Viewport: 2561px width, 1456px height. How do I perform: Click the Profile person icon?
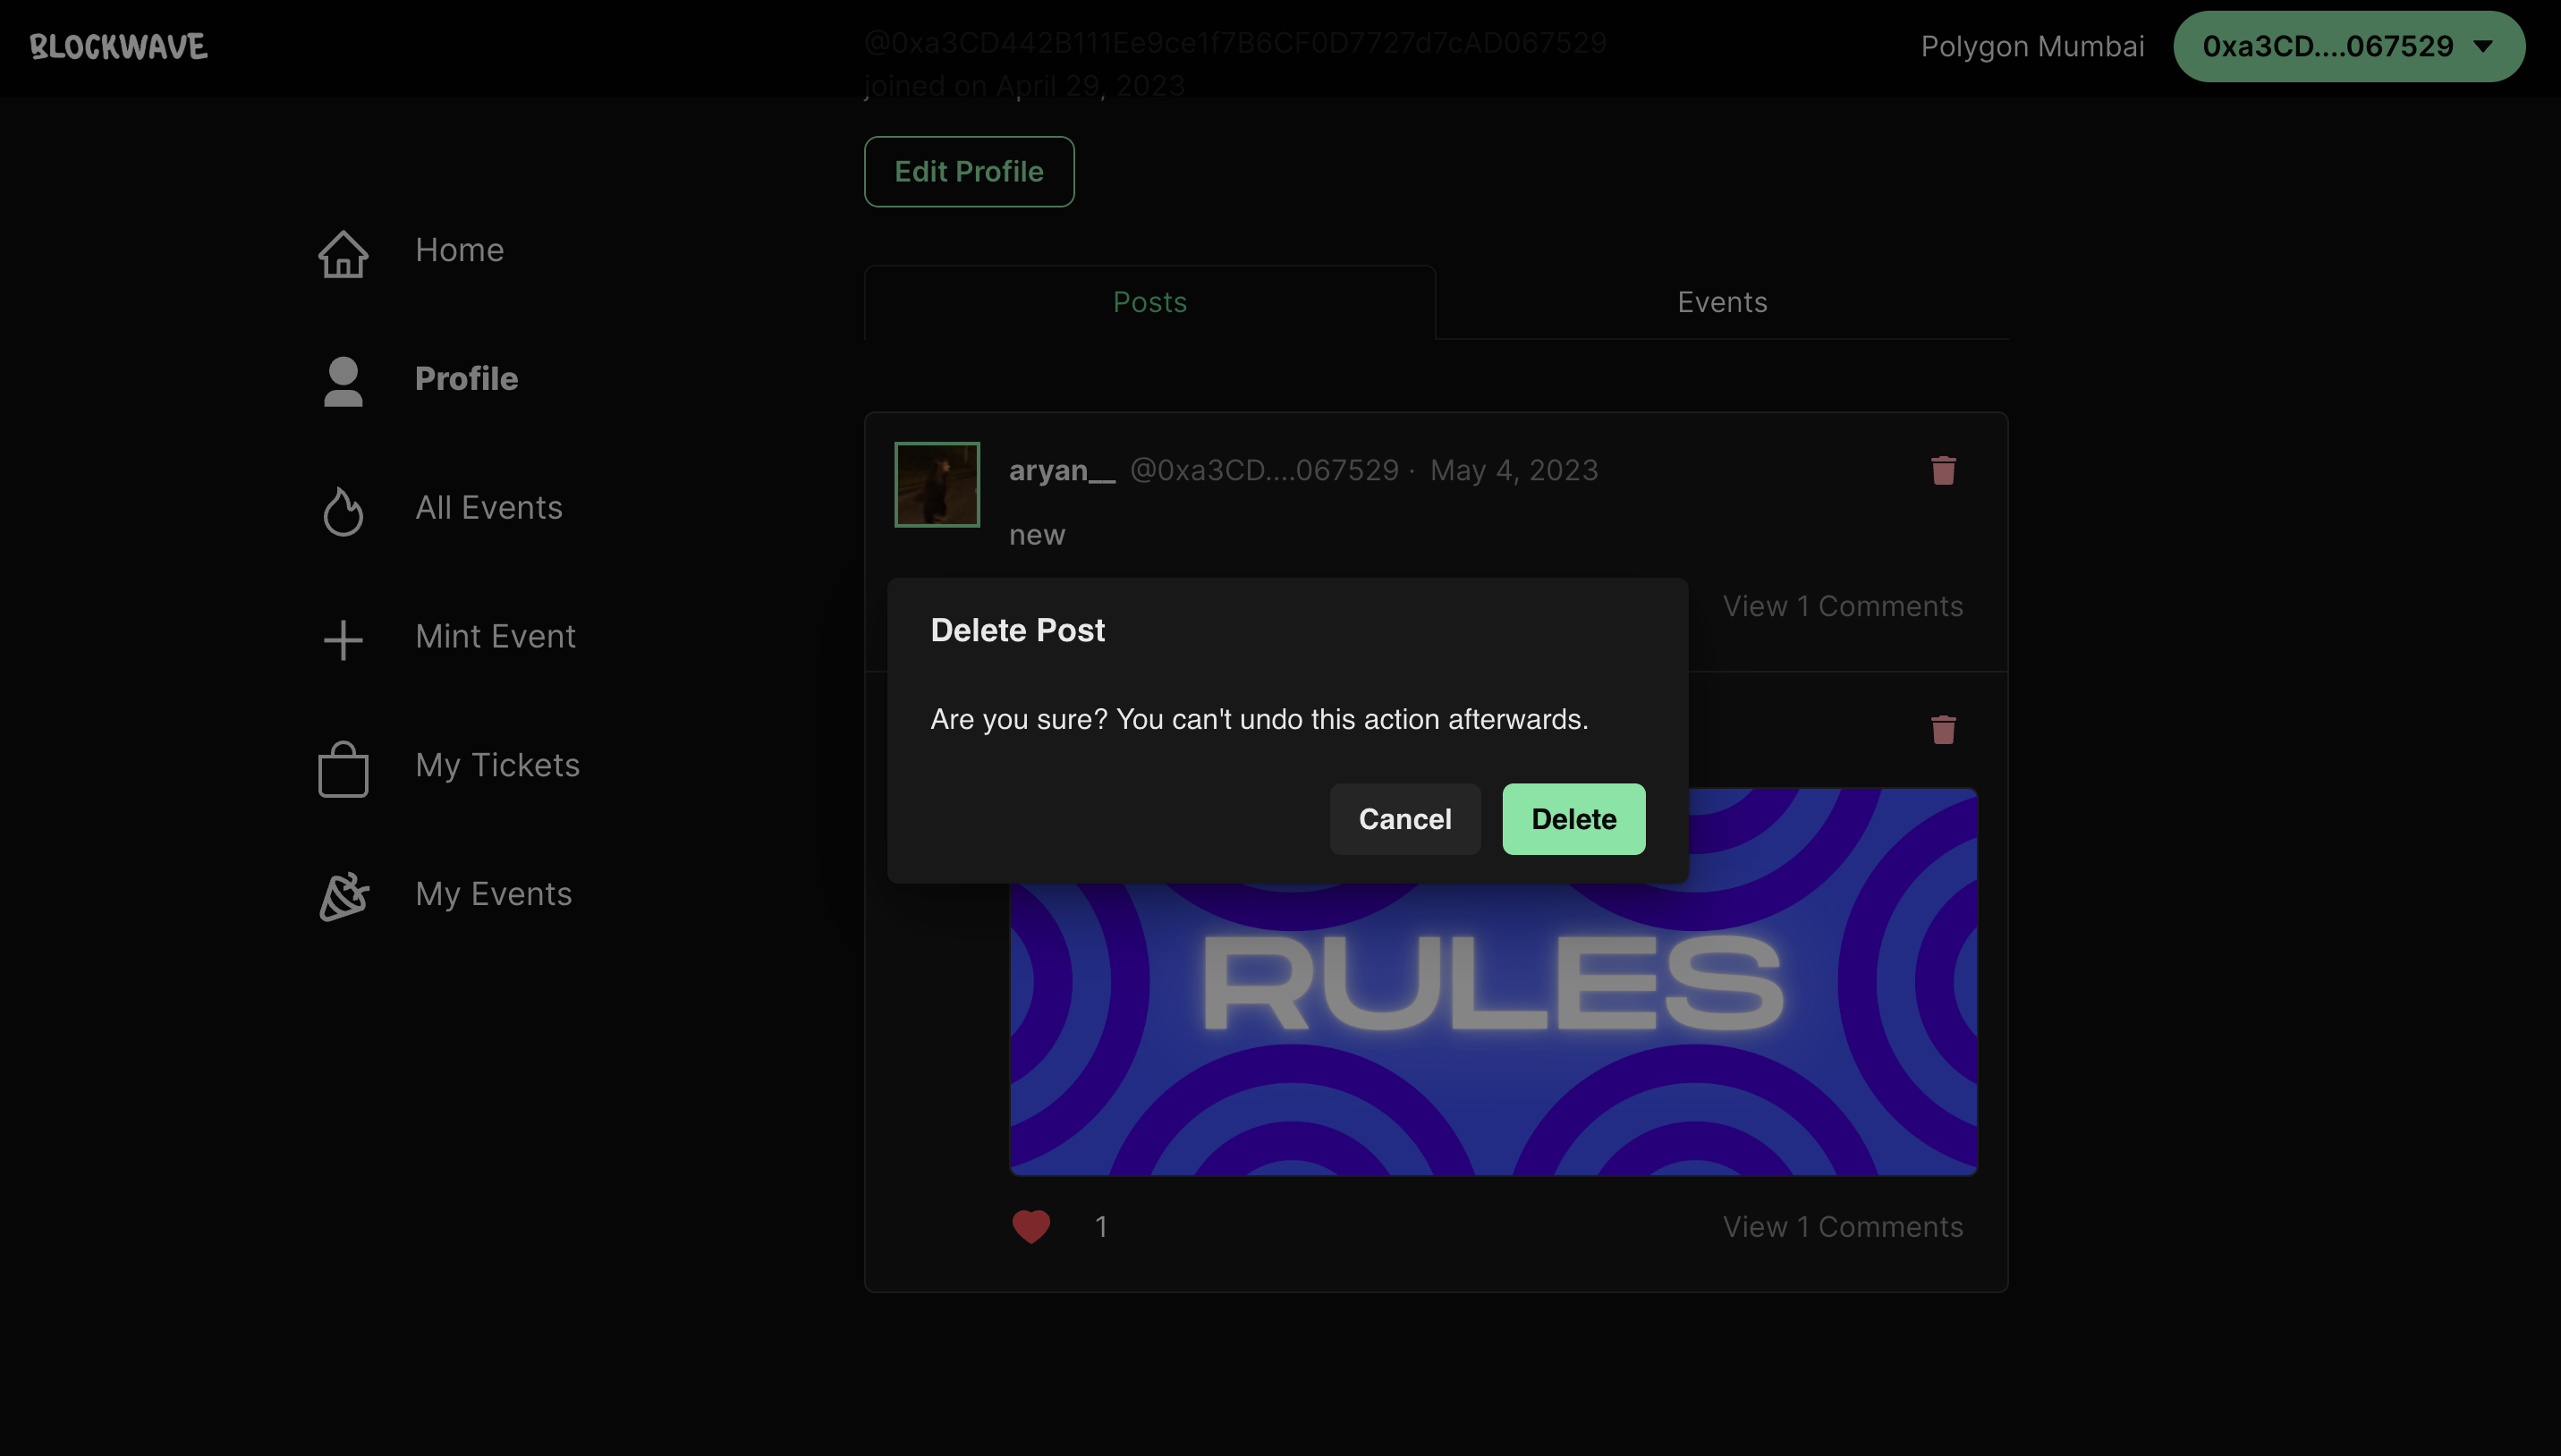click(343, 382)
